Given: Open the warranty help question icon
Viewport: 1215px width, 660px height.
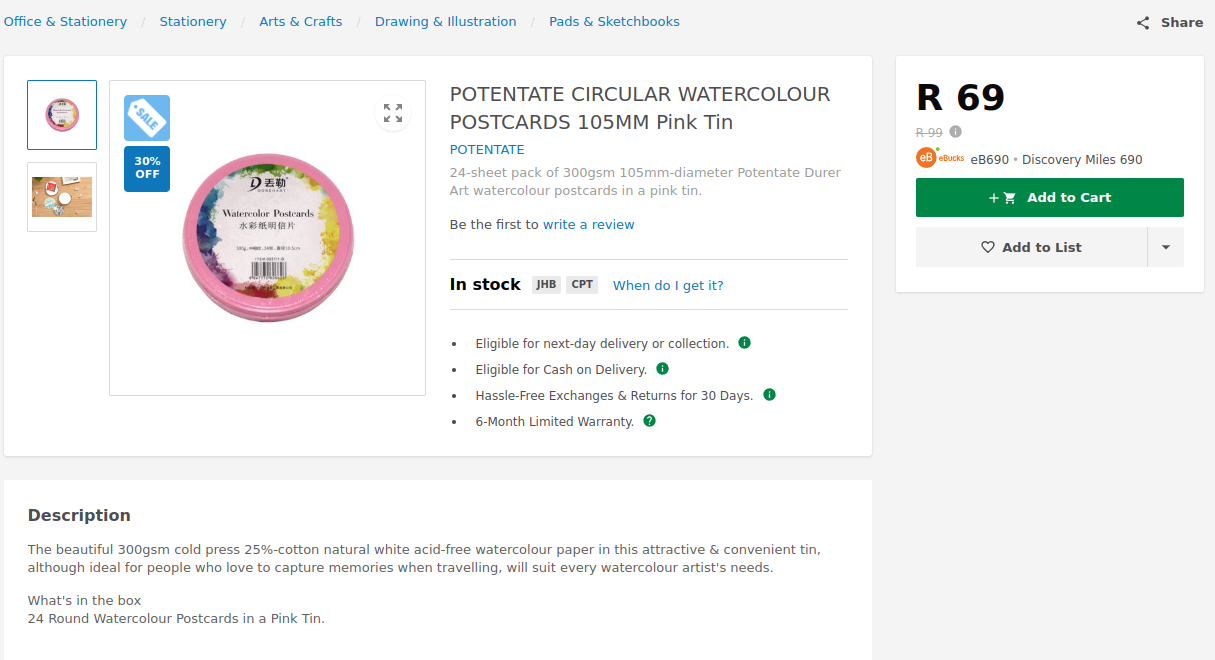Looking at the screenshot, I should pyautogui.click(x=650, y=421).
